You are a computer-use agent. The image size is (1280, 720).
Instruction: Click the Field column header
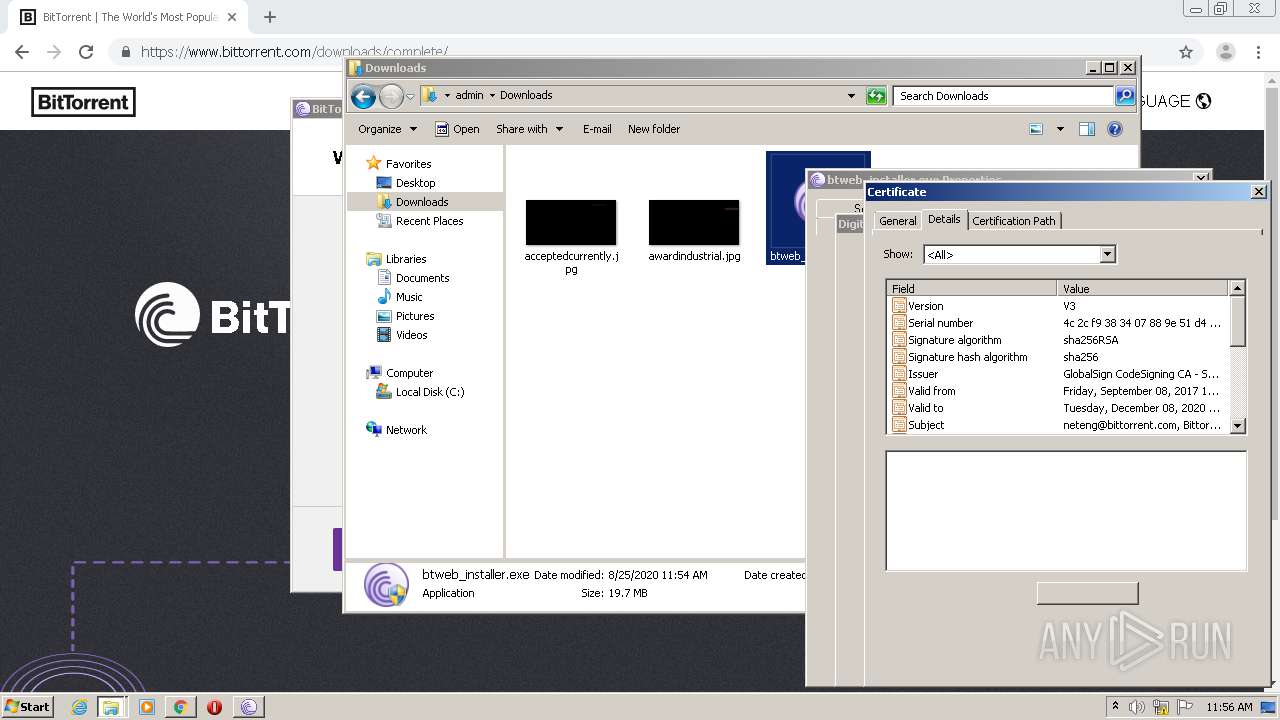(972, 288)
